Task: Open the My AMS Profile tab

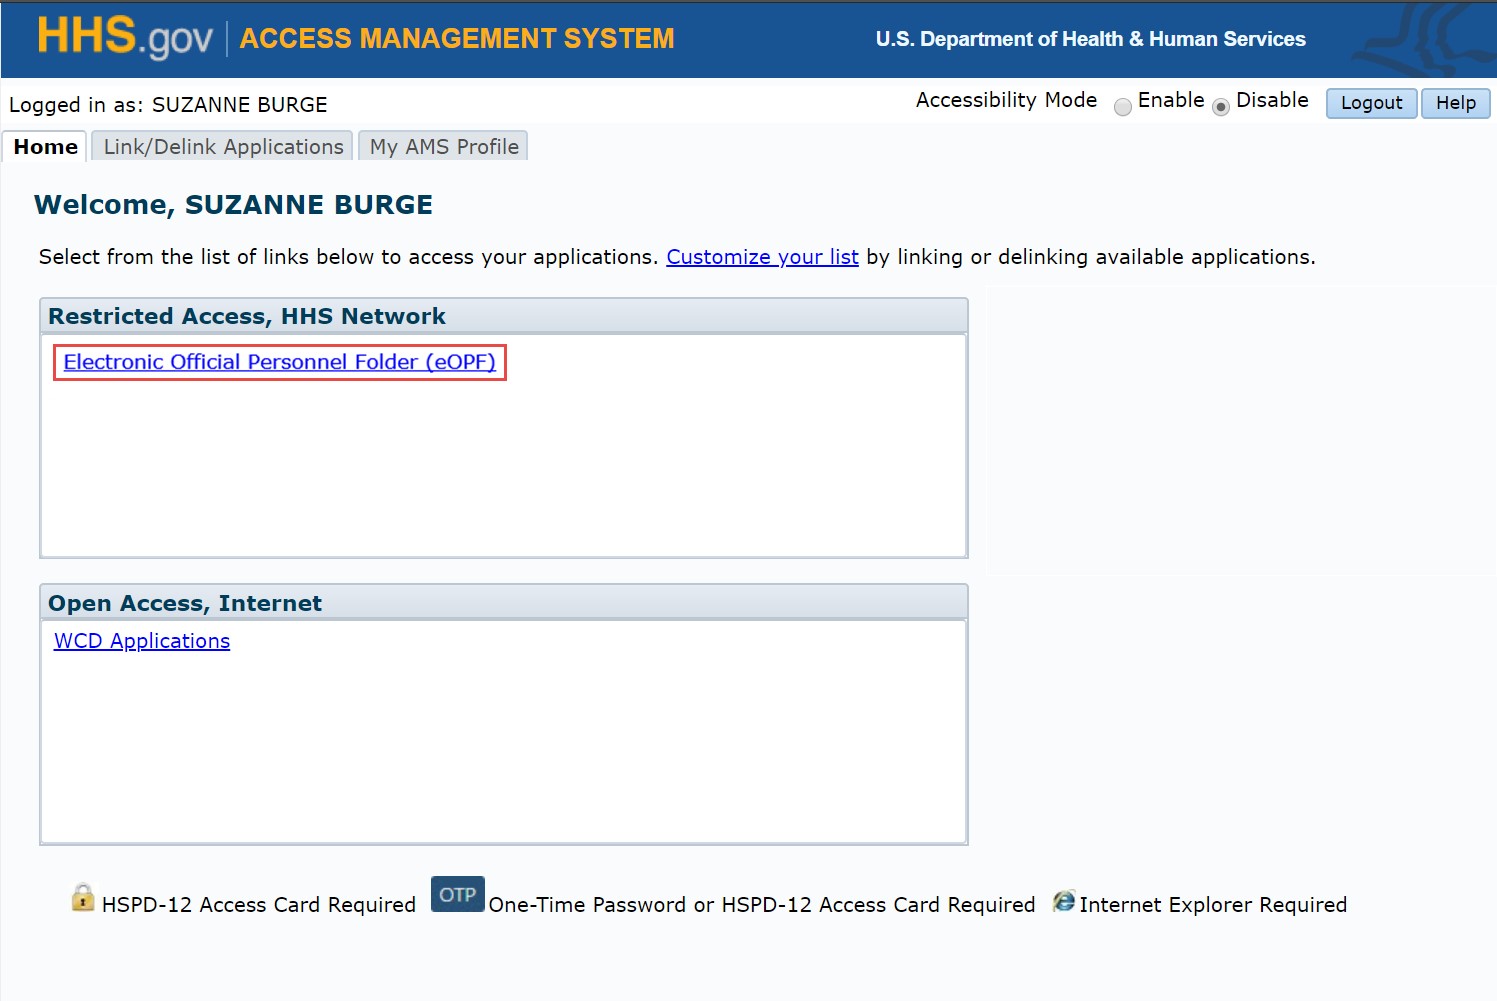Action: pyautogui.click(x=442, y=146)
